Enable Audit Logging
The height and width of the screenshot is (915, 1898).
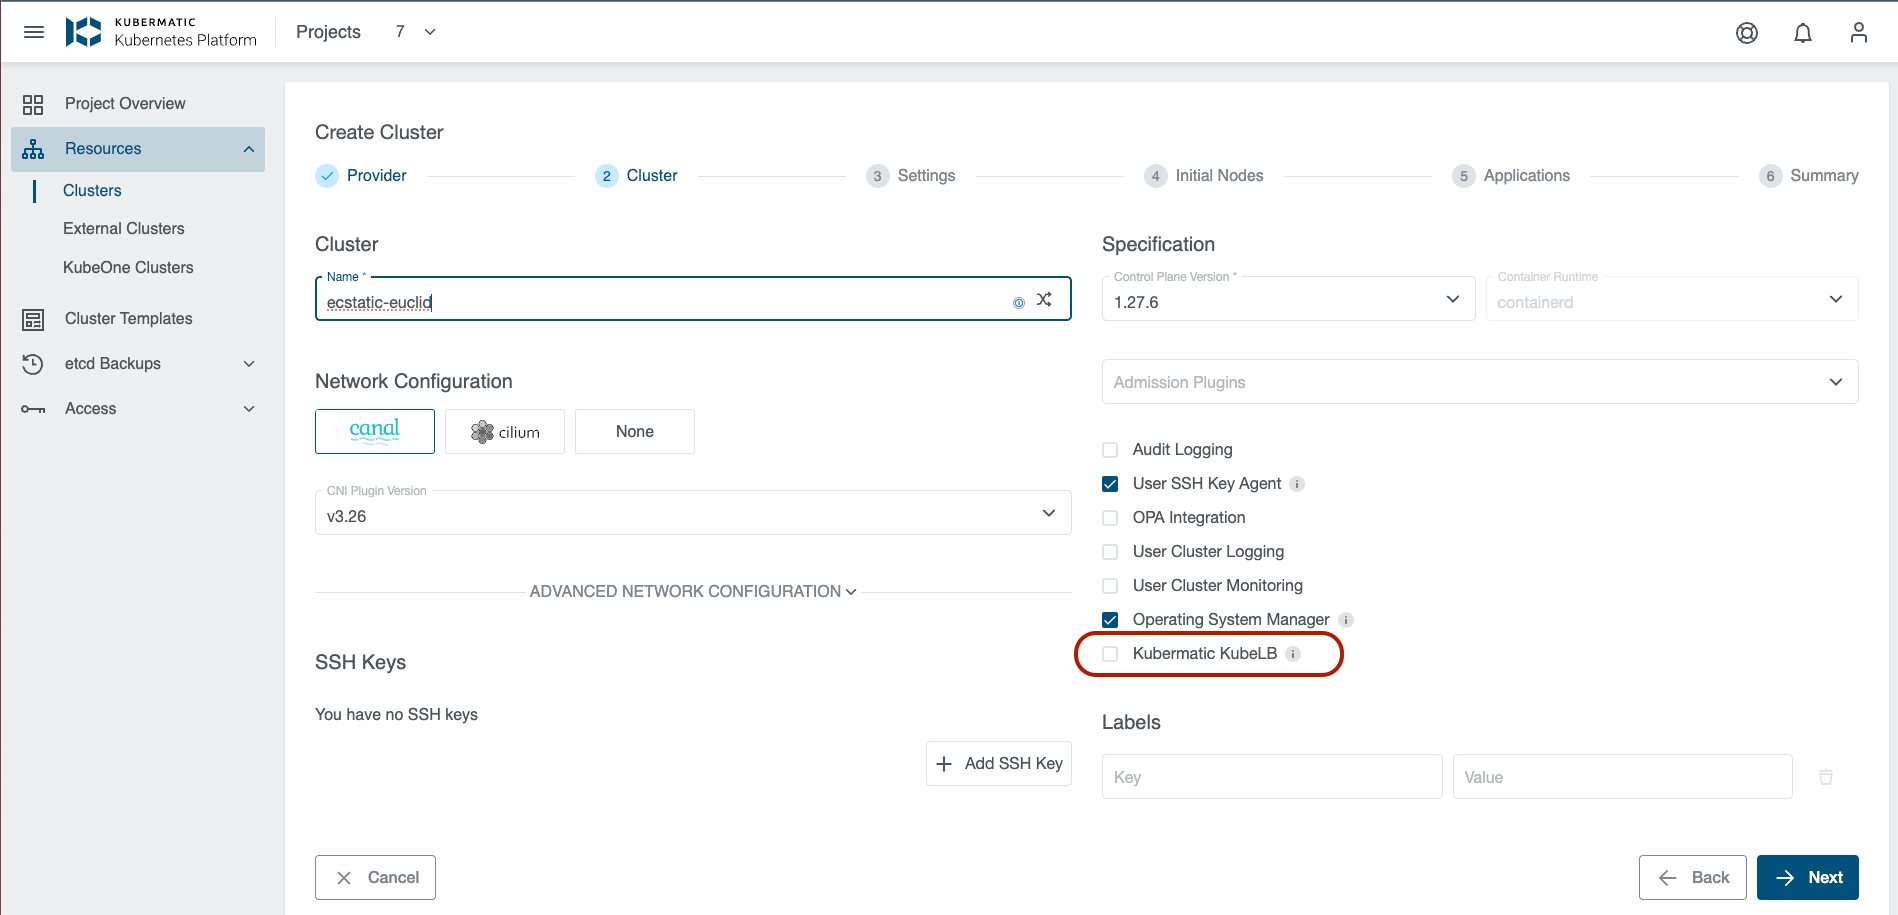tap(1109, 450)
